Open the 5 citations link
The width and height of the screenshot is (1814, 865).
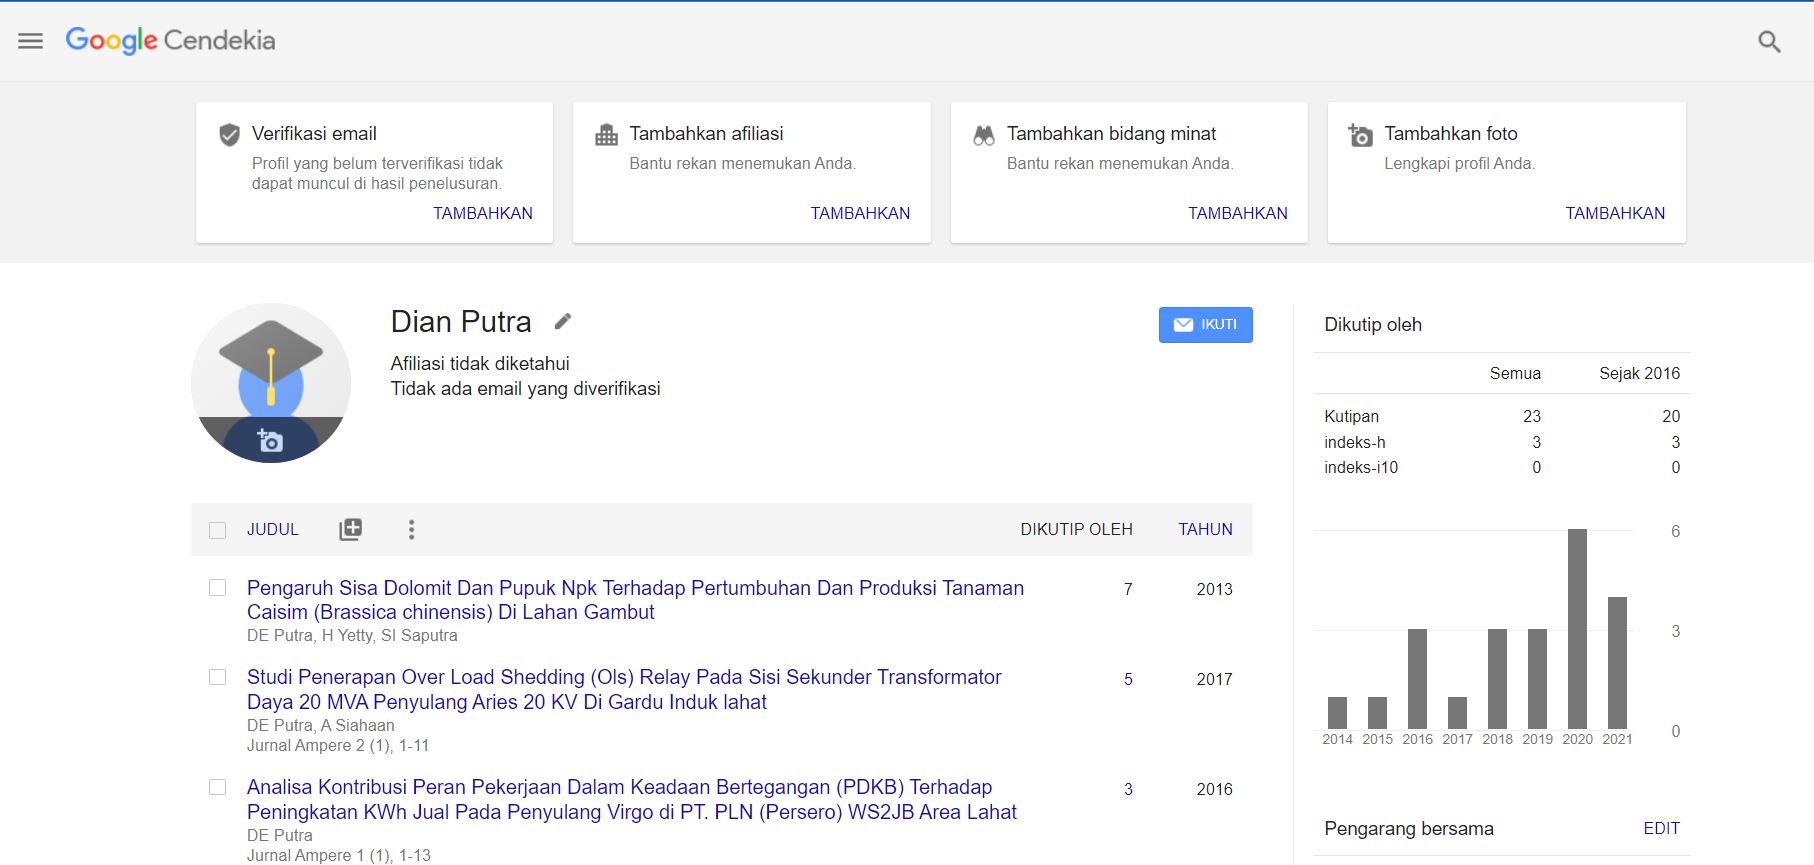[1128, 679]
